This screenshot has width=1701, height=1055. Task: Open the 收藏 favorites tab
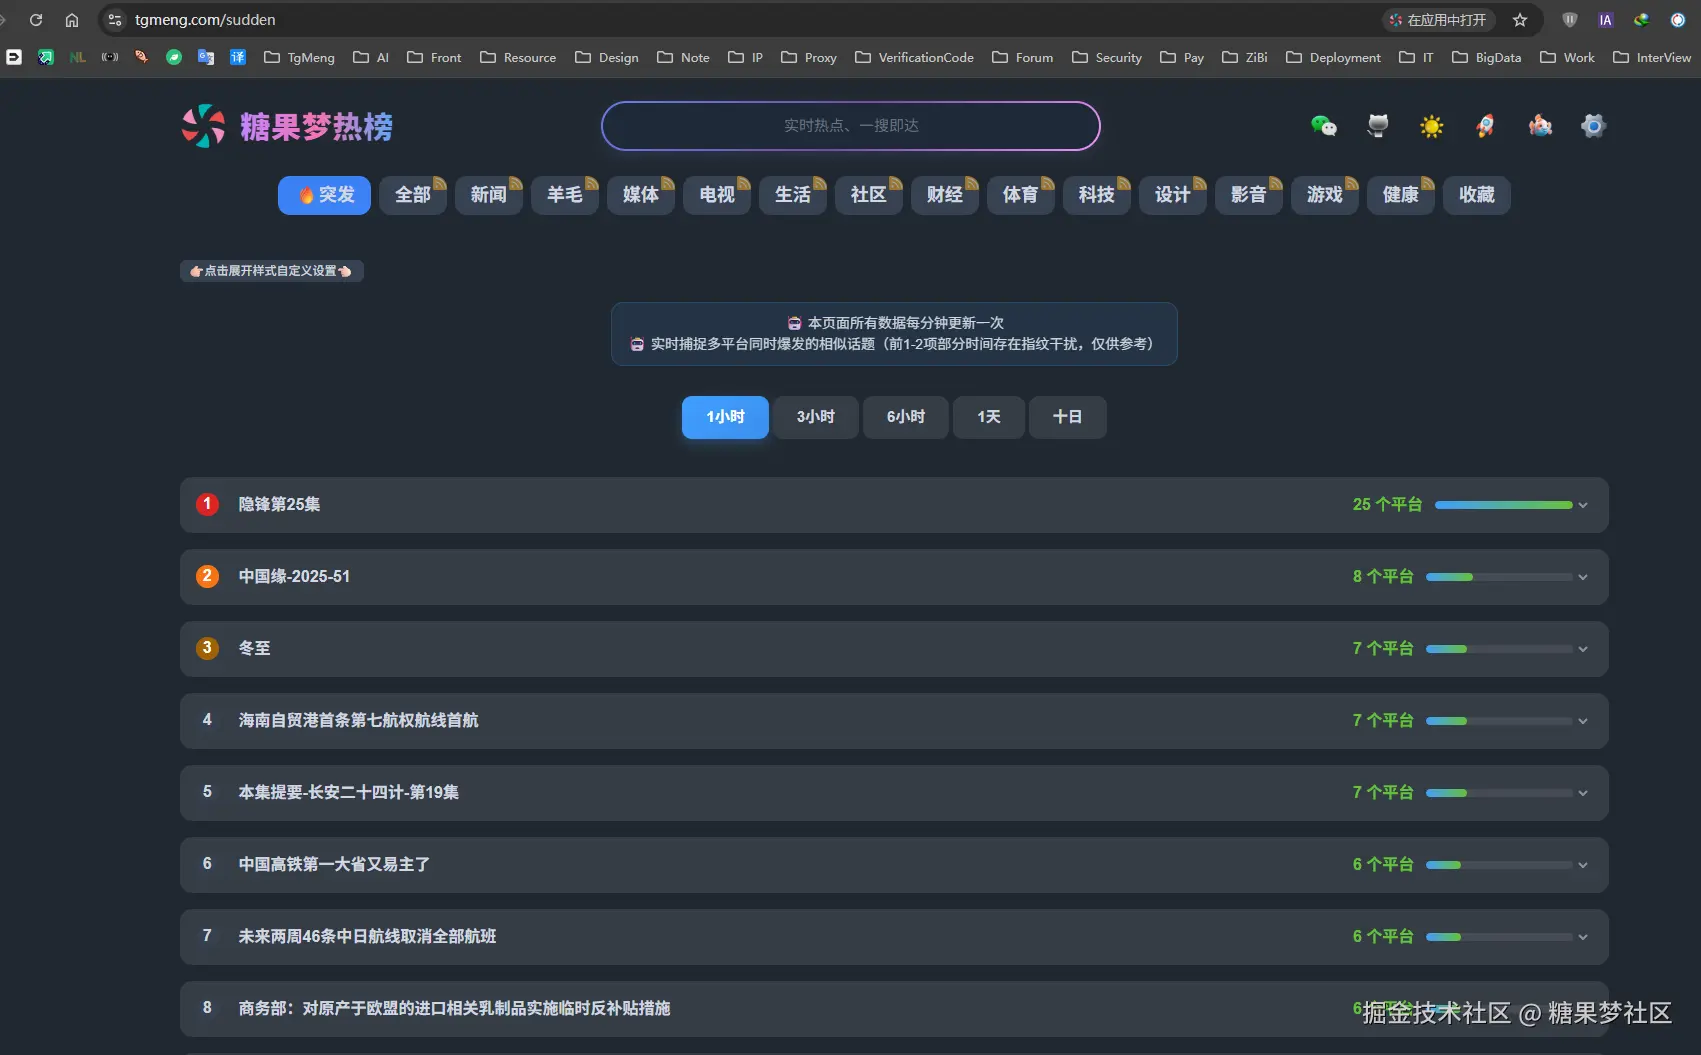(x=1476, y=195)
